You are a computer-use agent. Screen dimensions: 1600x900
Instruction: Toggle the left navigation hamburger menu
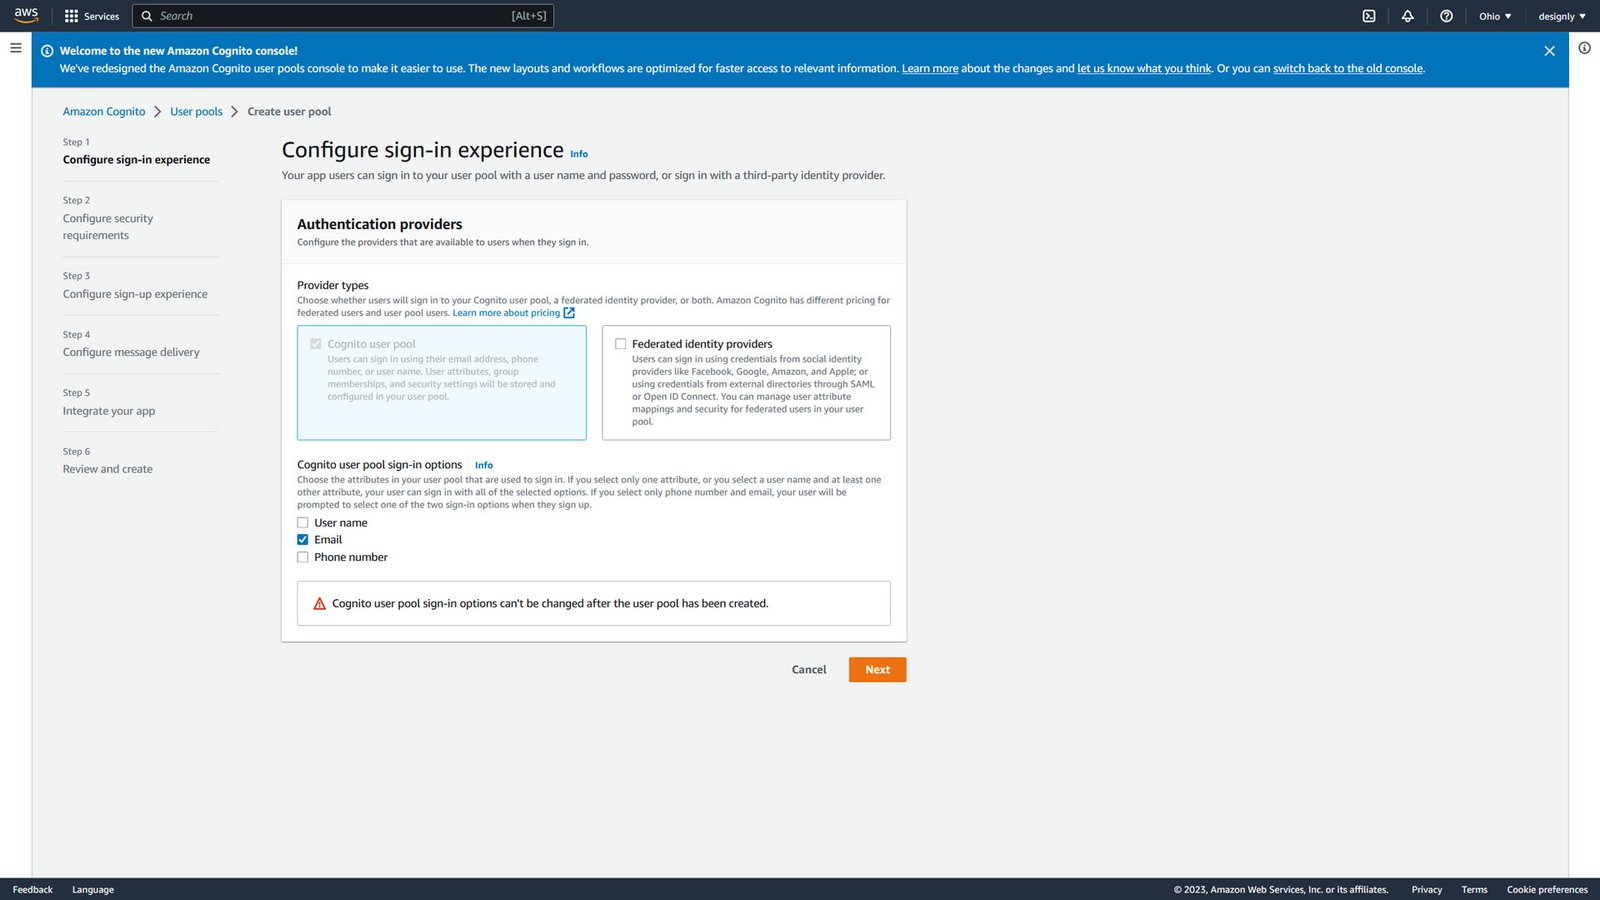pyautogui.click(x=15, y=47)
